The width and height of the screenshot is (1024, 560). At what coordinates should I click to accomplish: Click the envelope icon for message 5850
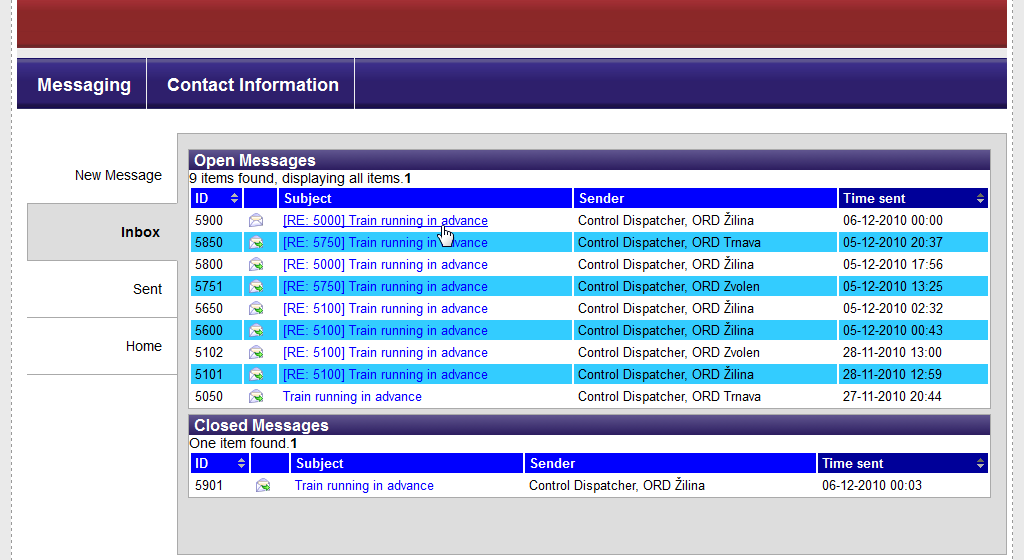point(256,243)
